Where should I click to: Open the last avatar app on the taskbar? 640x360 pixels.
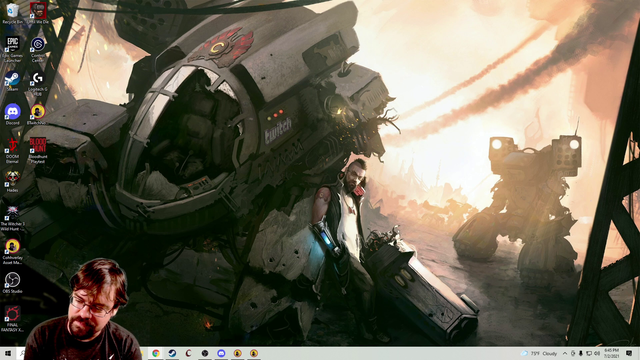coord(254,353)
